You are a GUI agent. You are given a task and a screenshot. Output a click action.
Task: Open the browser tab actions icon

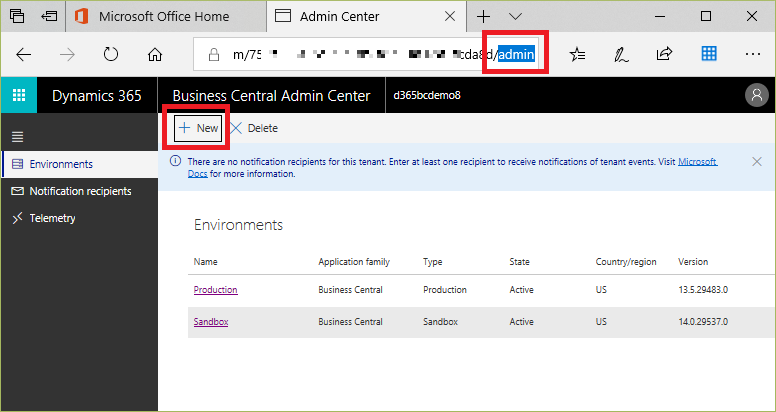(17, 16)
